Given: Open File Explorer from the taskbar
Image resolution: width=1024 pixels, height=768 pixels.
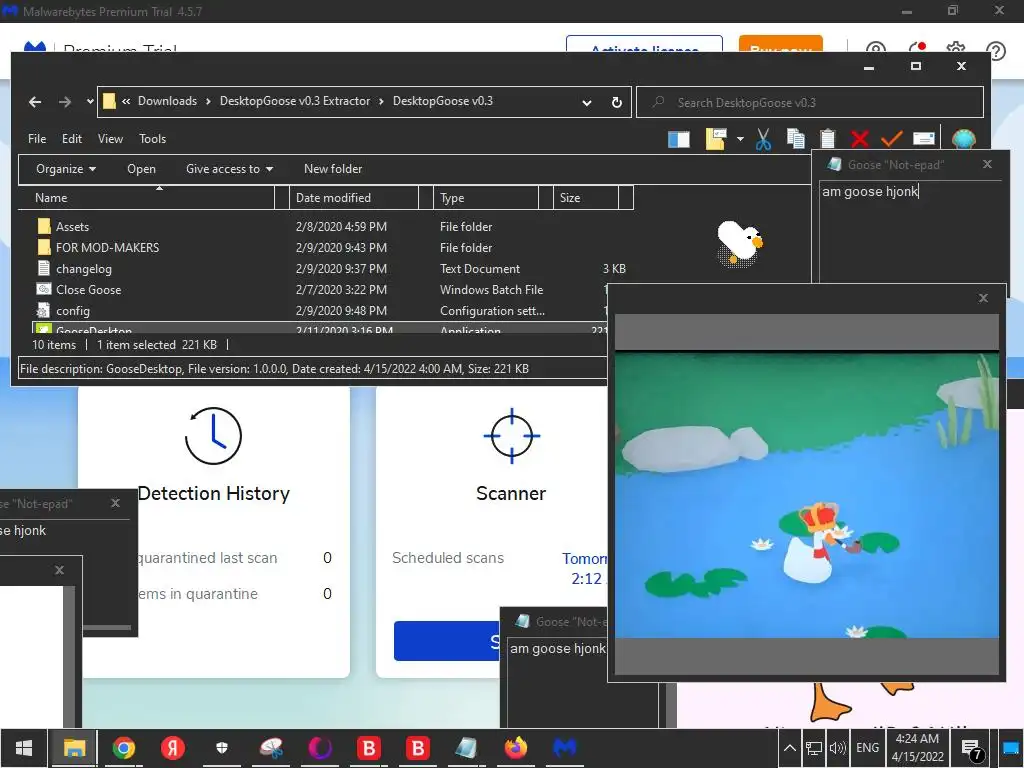Looking at the screenshot, I should [74, 748].
